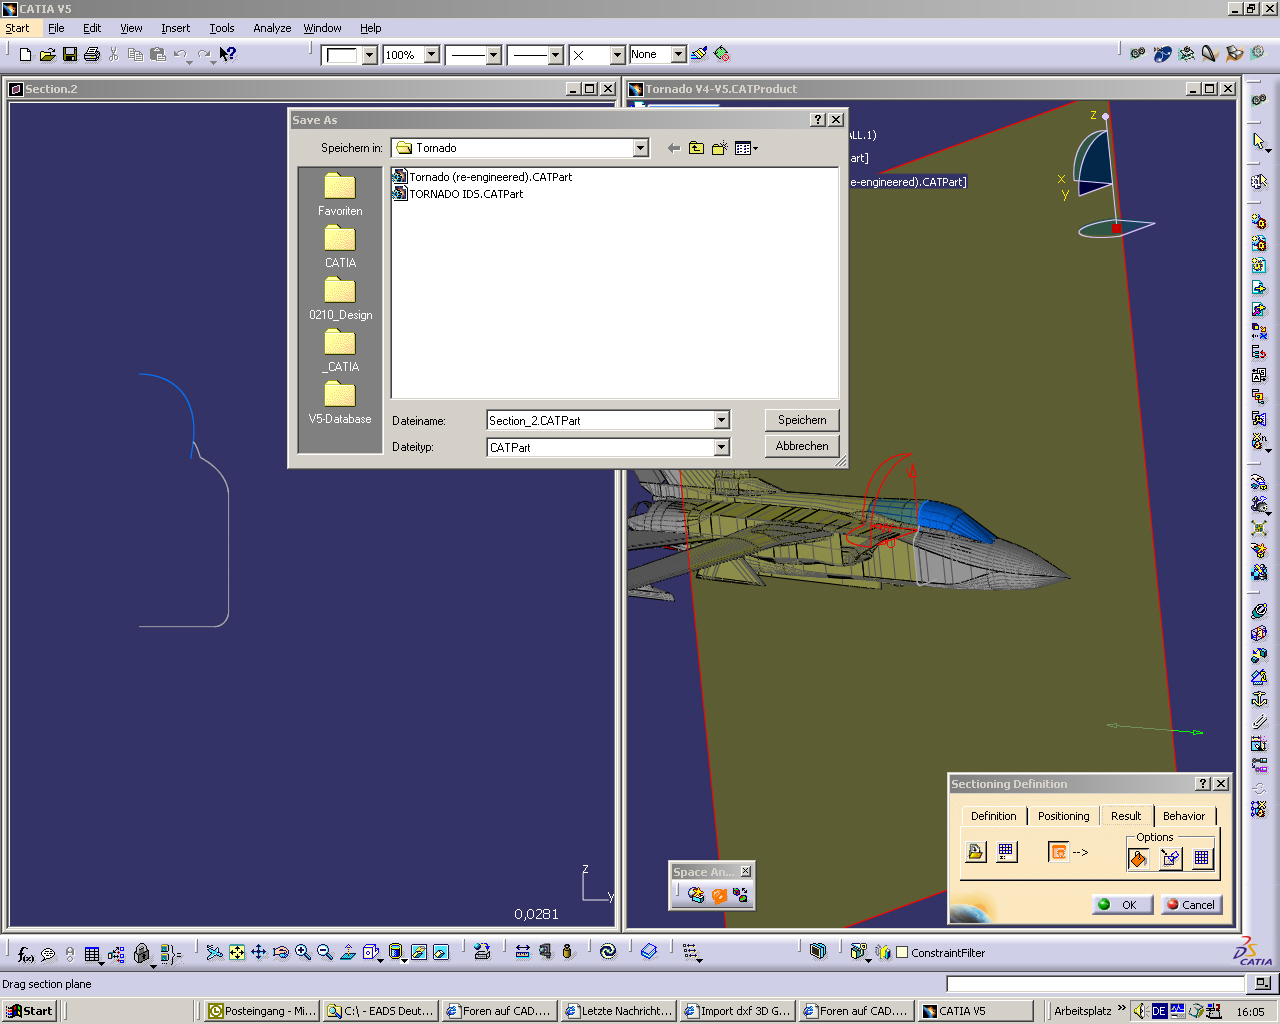Open the 100% transparency dropdown
This screenshot has width=1280, height=1024.
pos(432,55)
